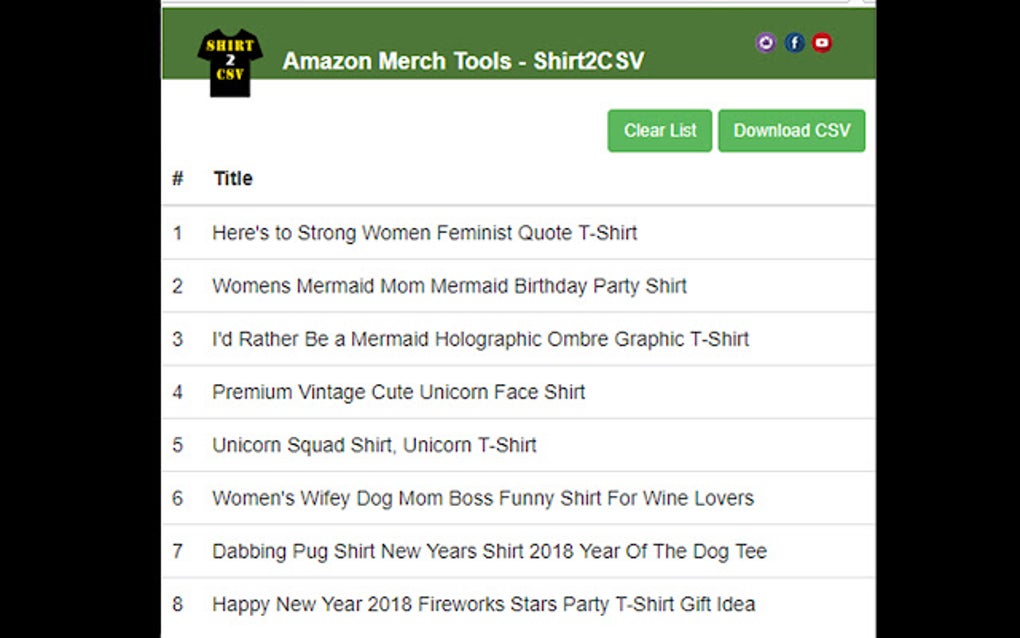Open the Facebook page icon
The image size is (1020, 638).
[x=794, y=42]
